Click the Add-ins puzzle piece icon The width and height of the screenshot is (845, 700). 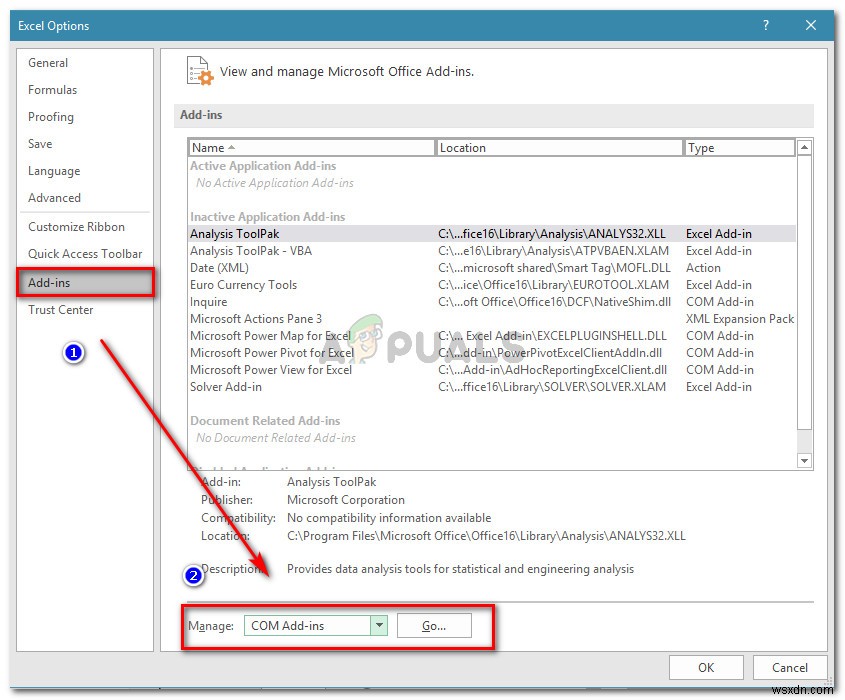199,70
